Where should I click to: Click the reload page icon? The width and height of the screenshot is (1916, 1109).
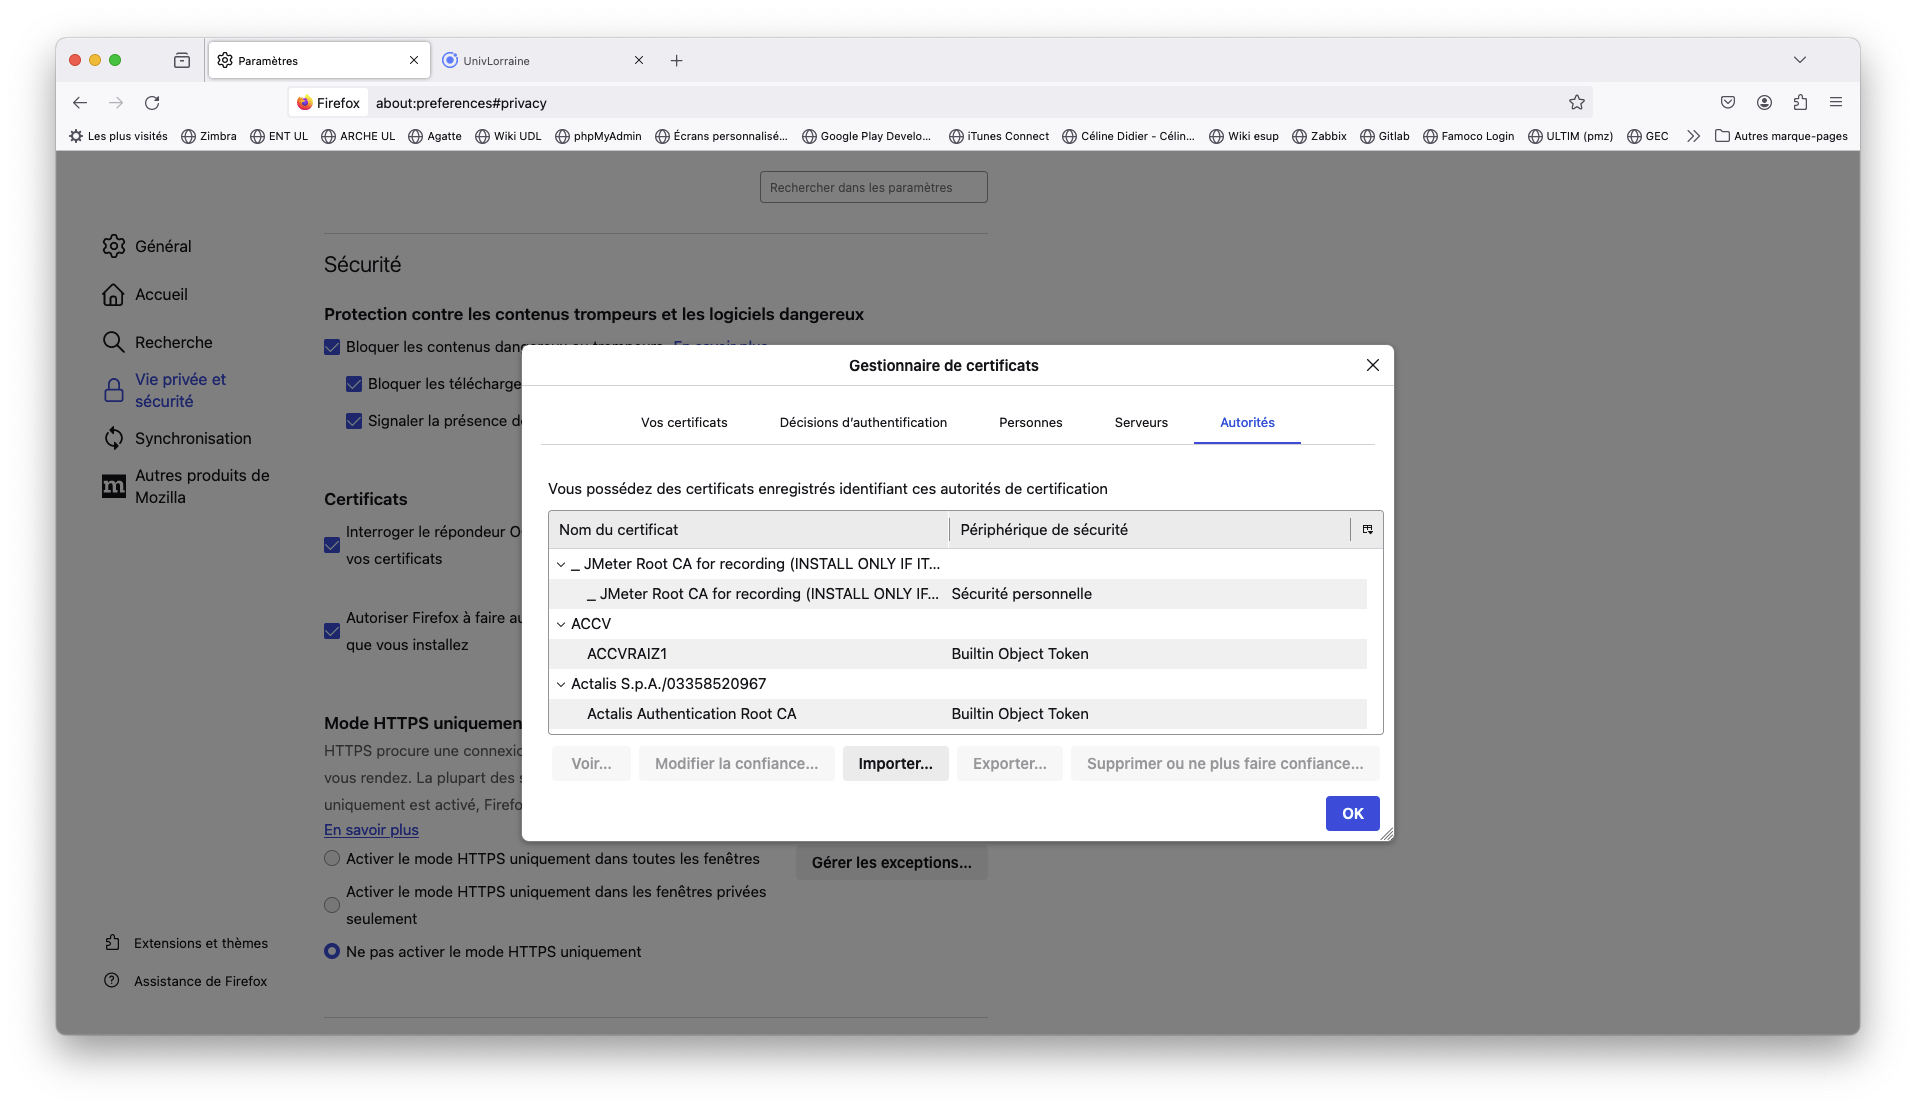152,103
